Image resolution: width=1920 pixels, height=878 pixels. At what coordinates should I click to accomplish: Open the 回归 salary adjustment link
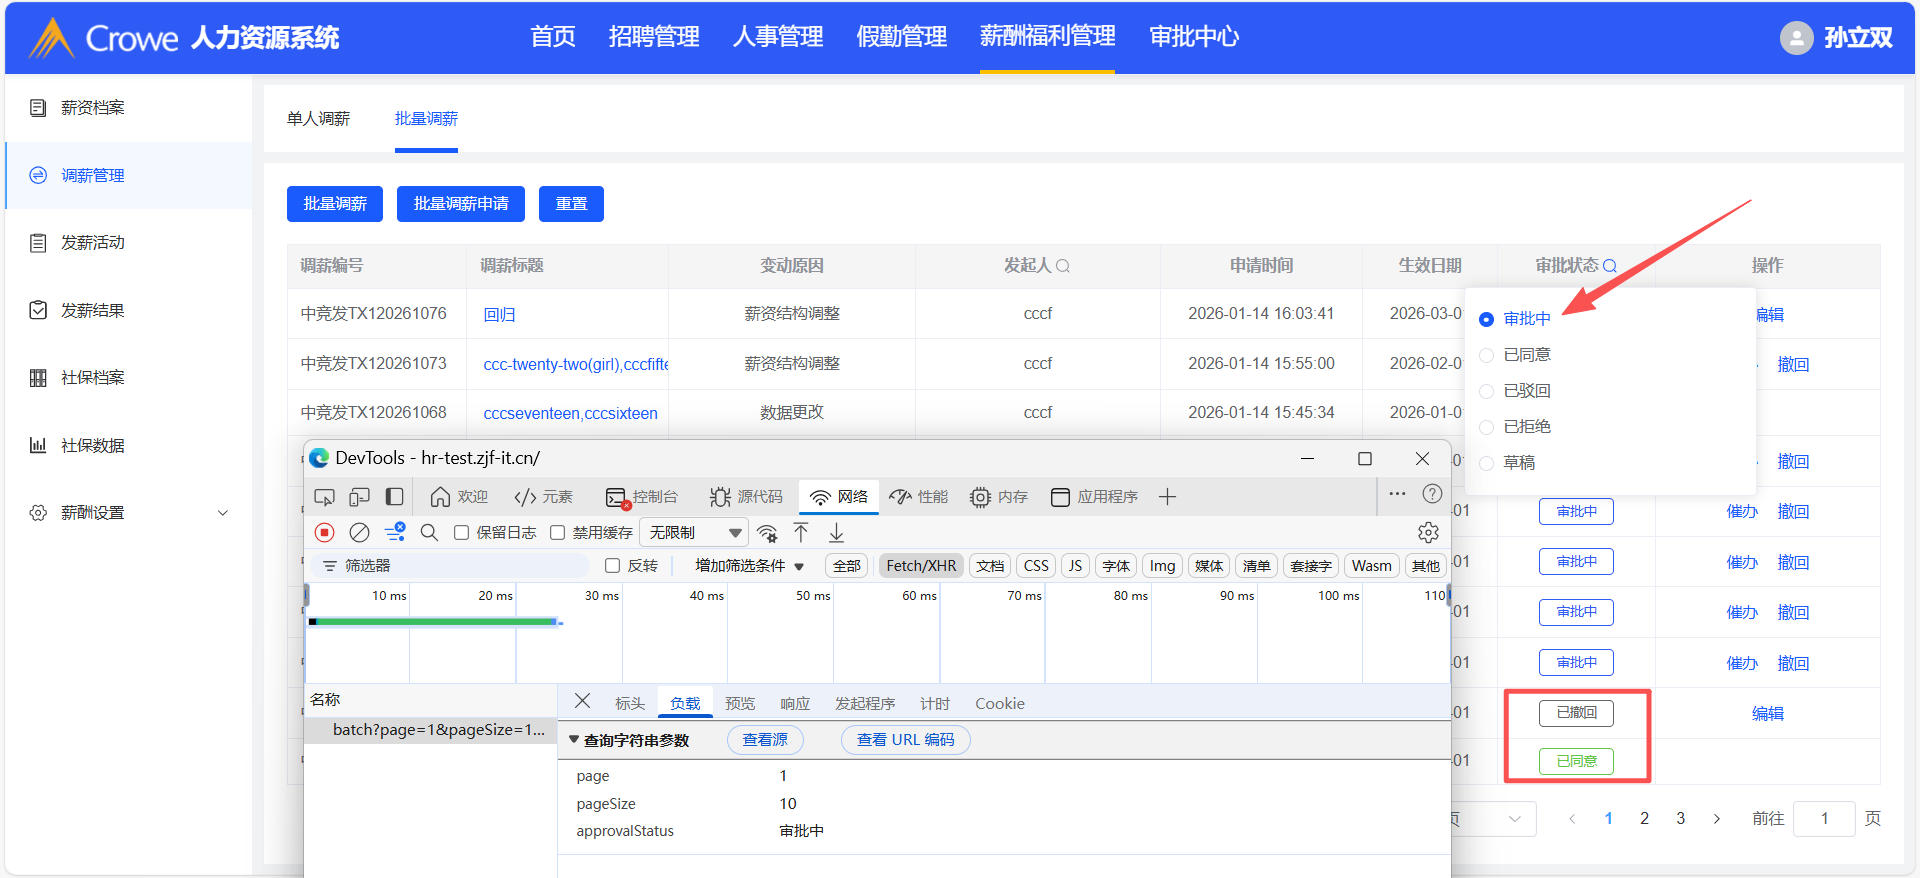click(499, 315)
